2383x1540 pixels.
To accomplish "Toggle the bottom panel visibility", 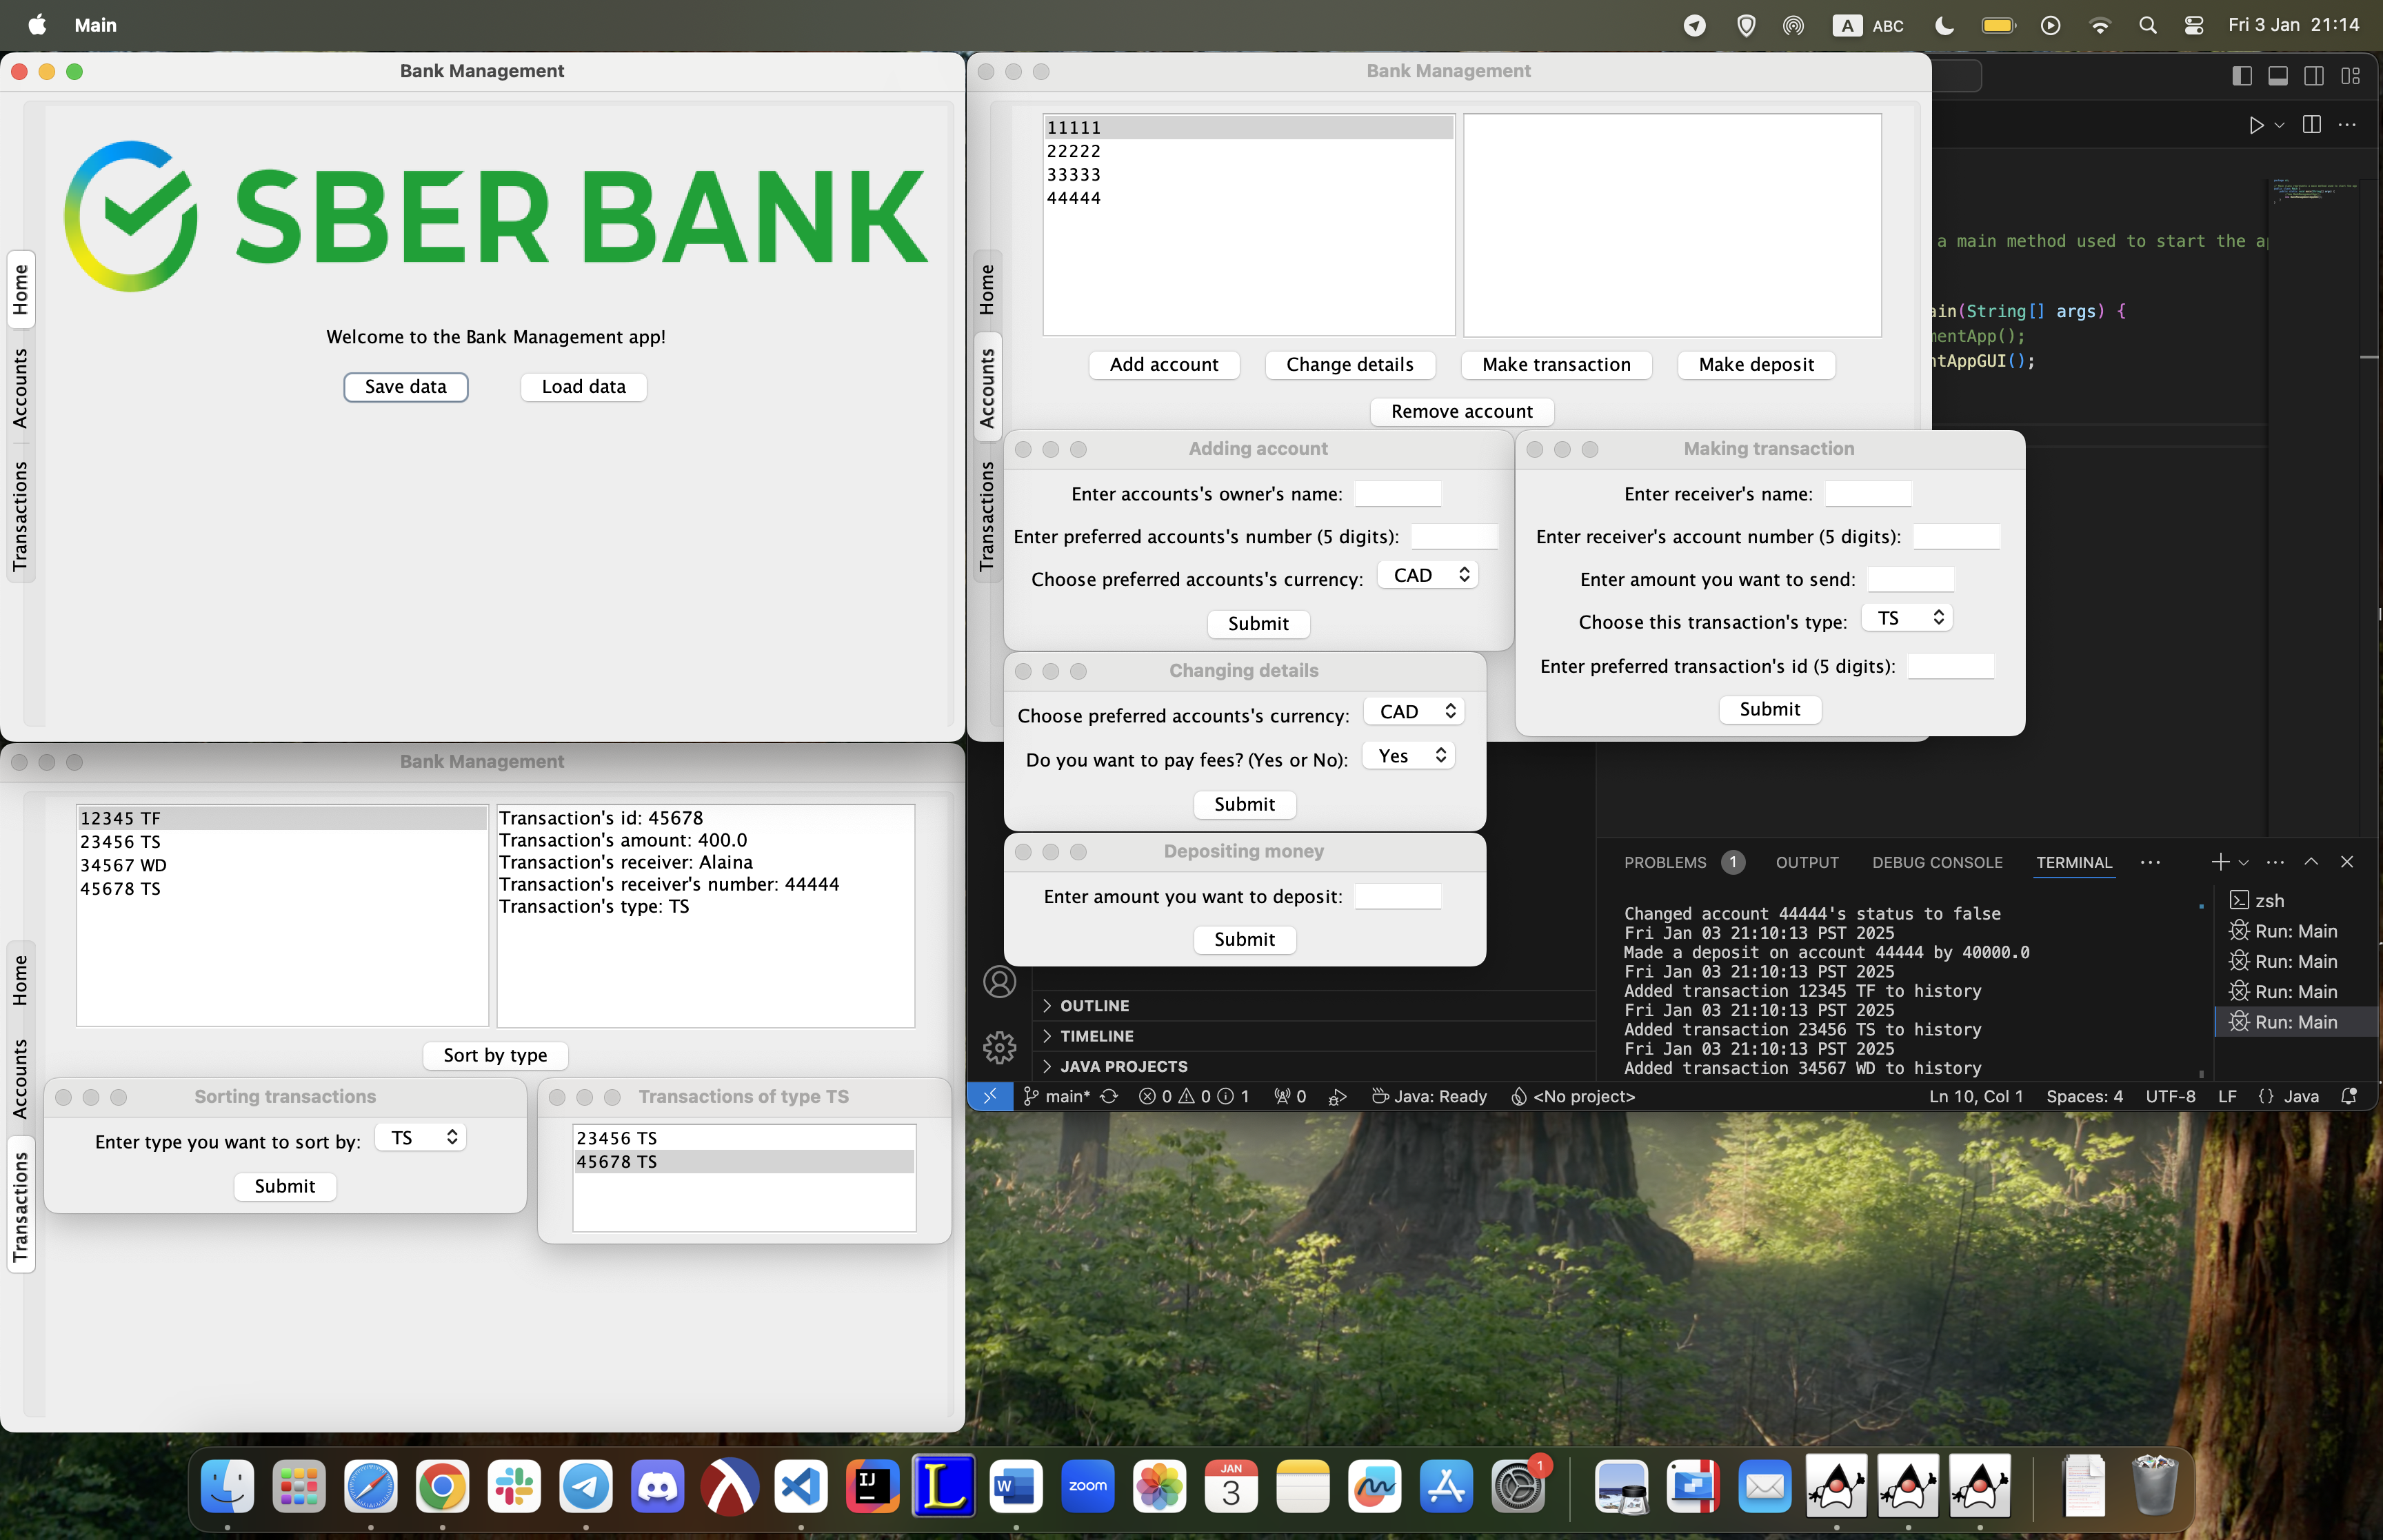I will coord(2278,75).
